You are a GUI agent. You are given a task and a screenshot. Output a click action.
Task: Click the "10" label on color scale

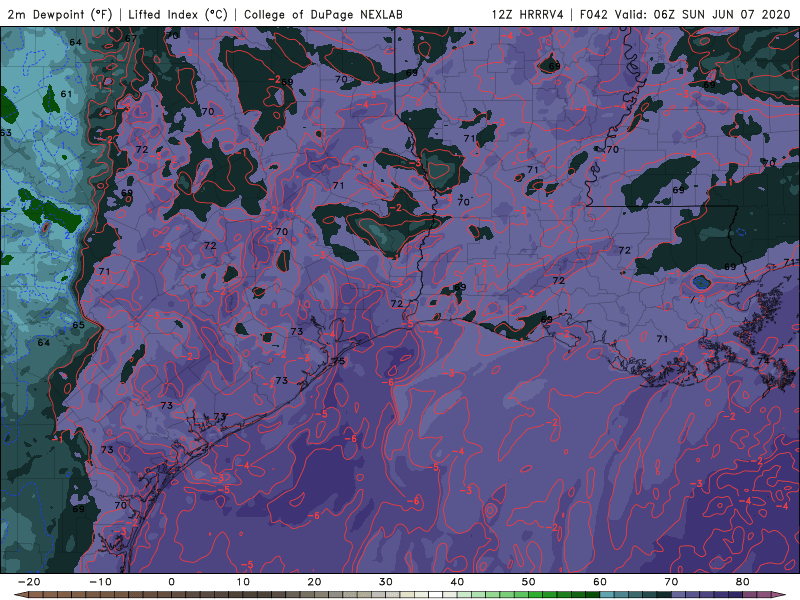click(243, 582)
